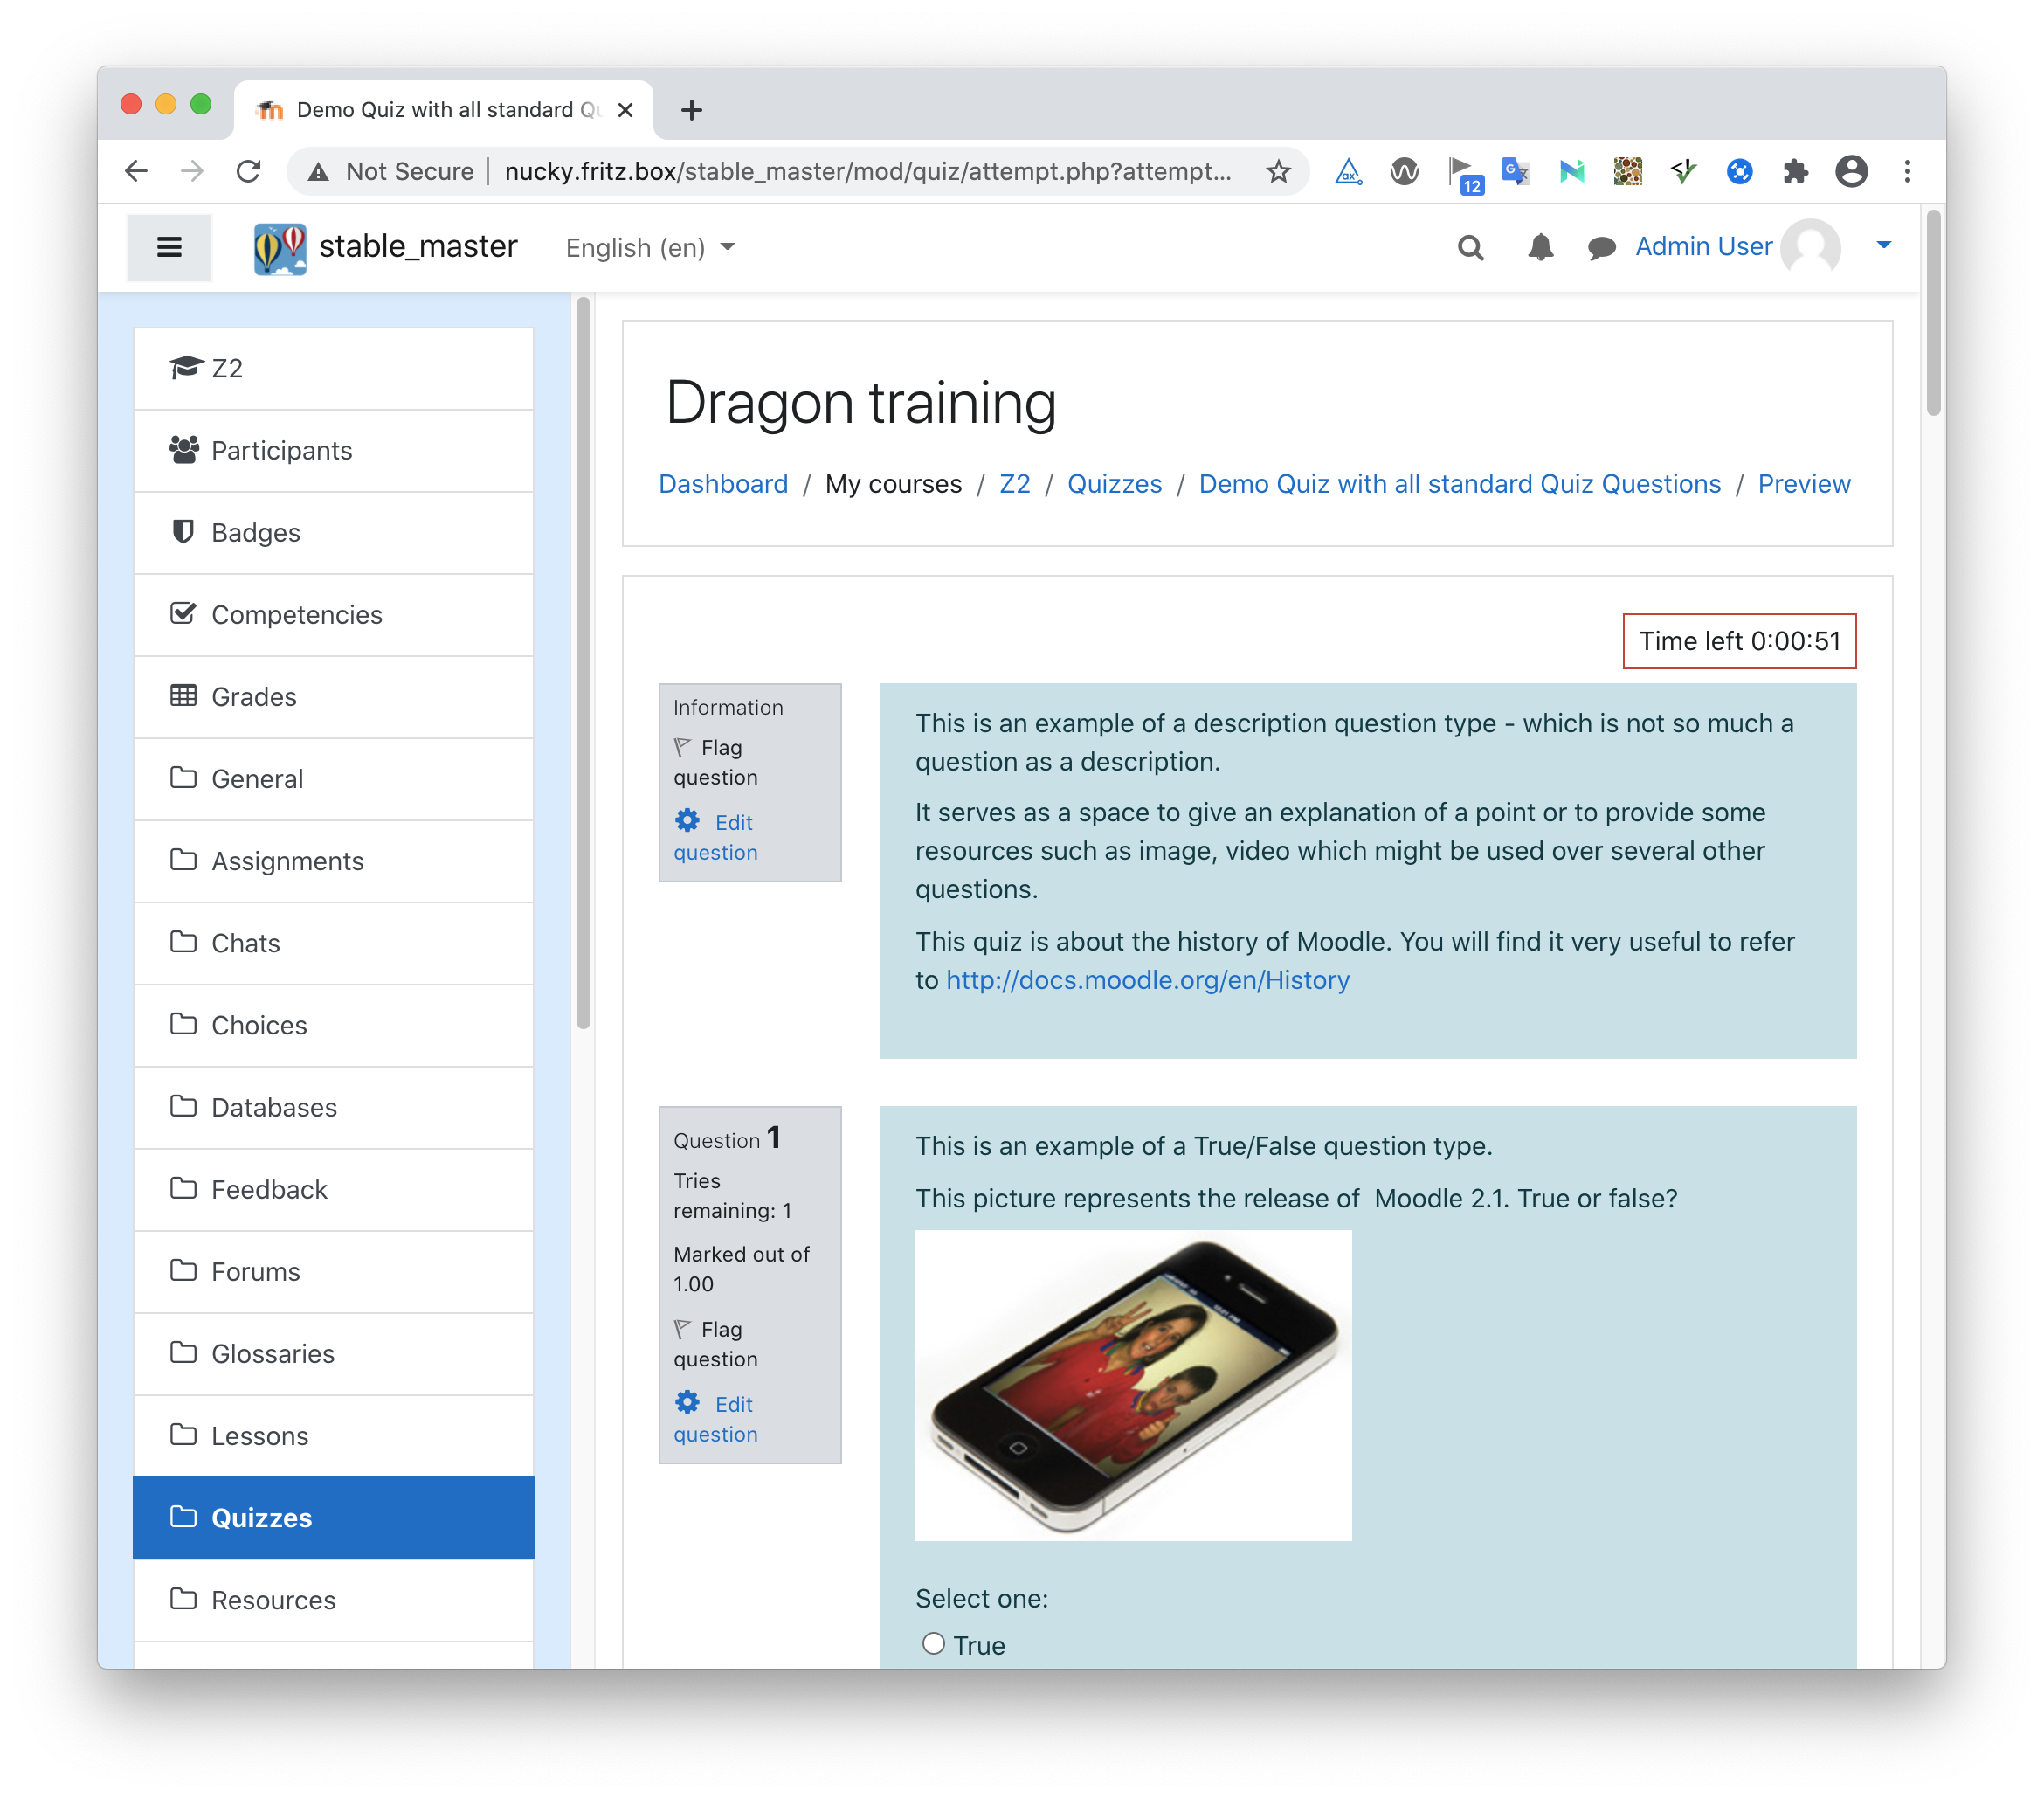Open Demo Quiz with all standard Quiz Questions breadcrumb
This screenshot has height=1798, width=2044.
coord(1459,484)
